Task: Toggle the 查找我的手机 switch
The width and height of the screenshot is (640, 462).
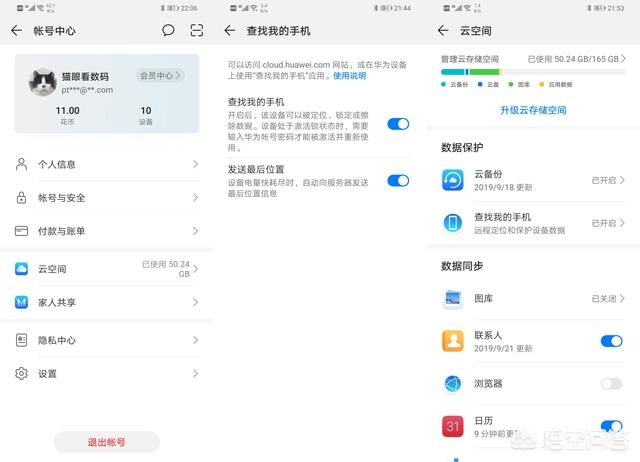Action: click(397, 124)
